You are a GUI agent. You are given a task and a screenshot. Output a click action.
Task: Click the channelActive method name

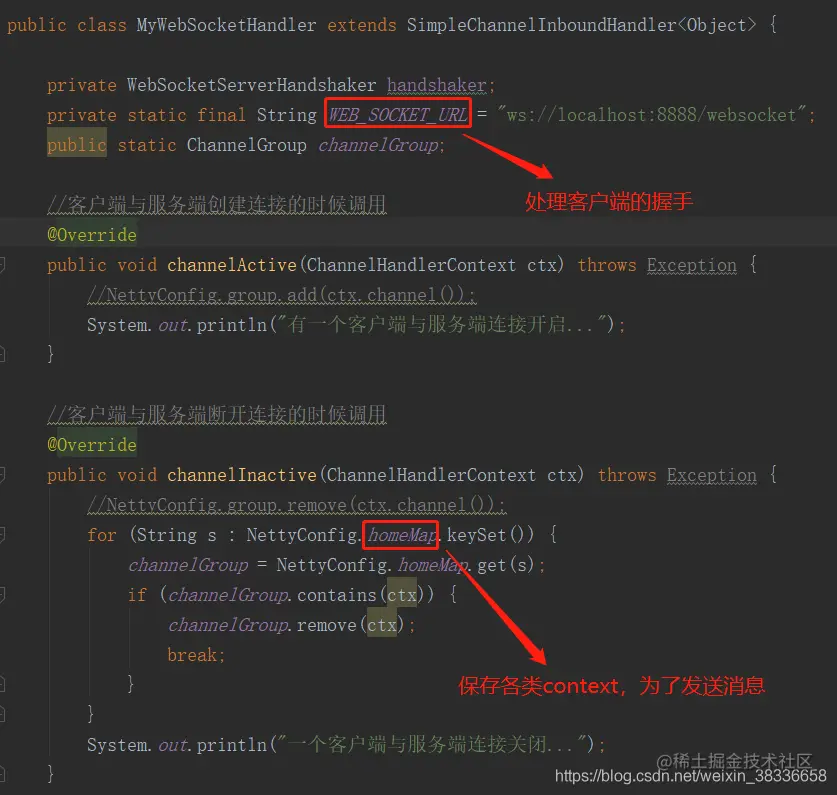(232, 265)
